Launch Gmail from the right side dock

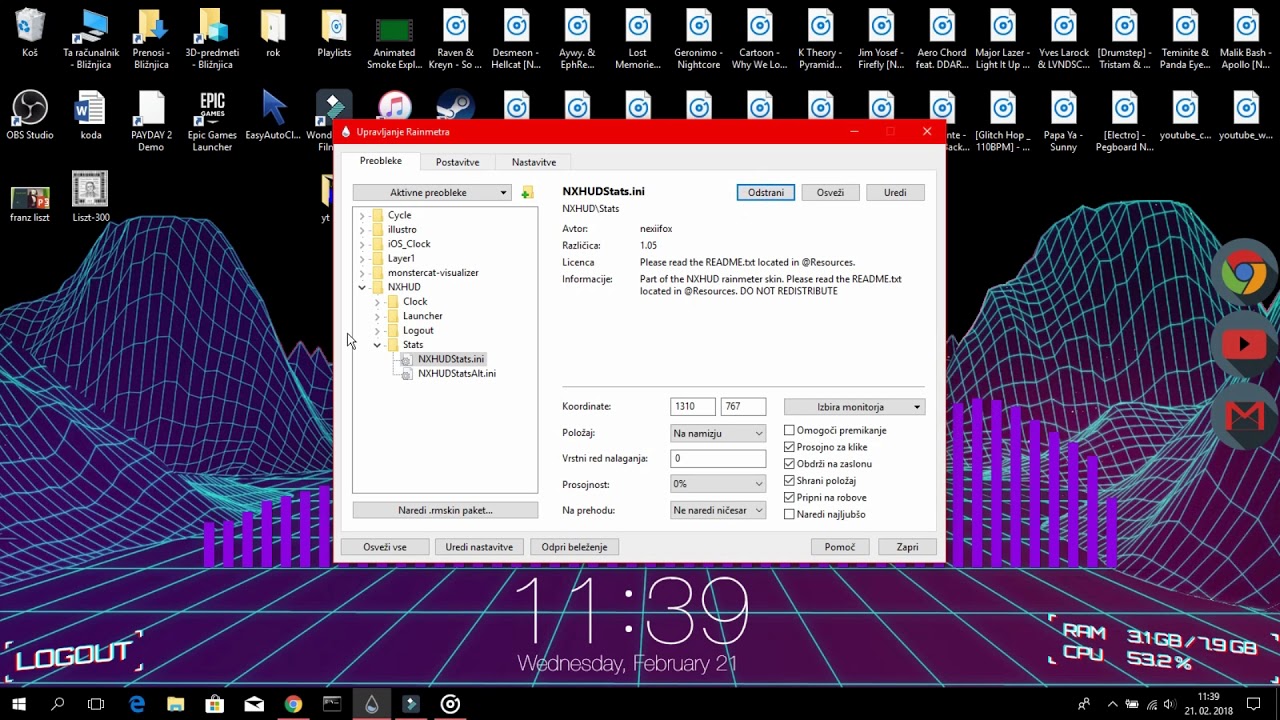pos(1243,414)
